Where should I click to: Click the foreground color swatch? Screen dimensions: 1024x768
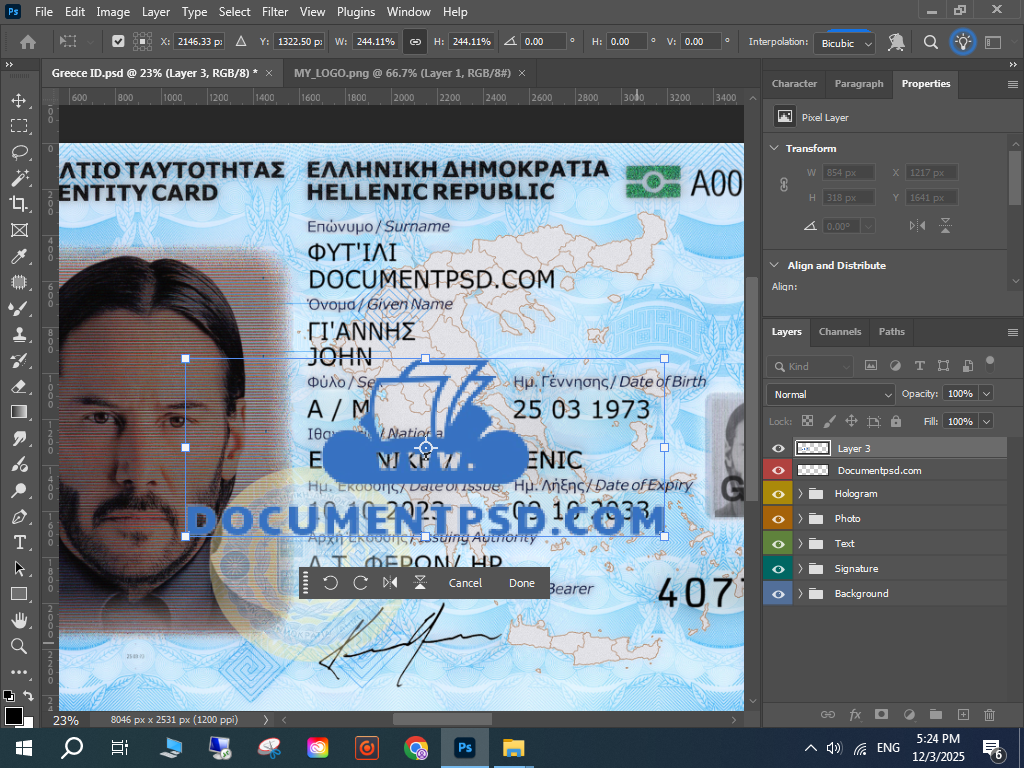click(13, 715)
